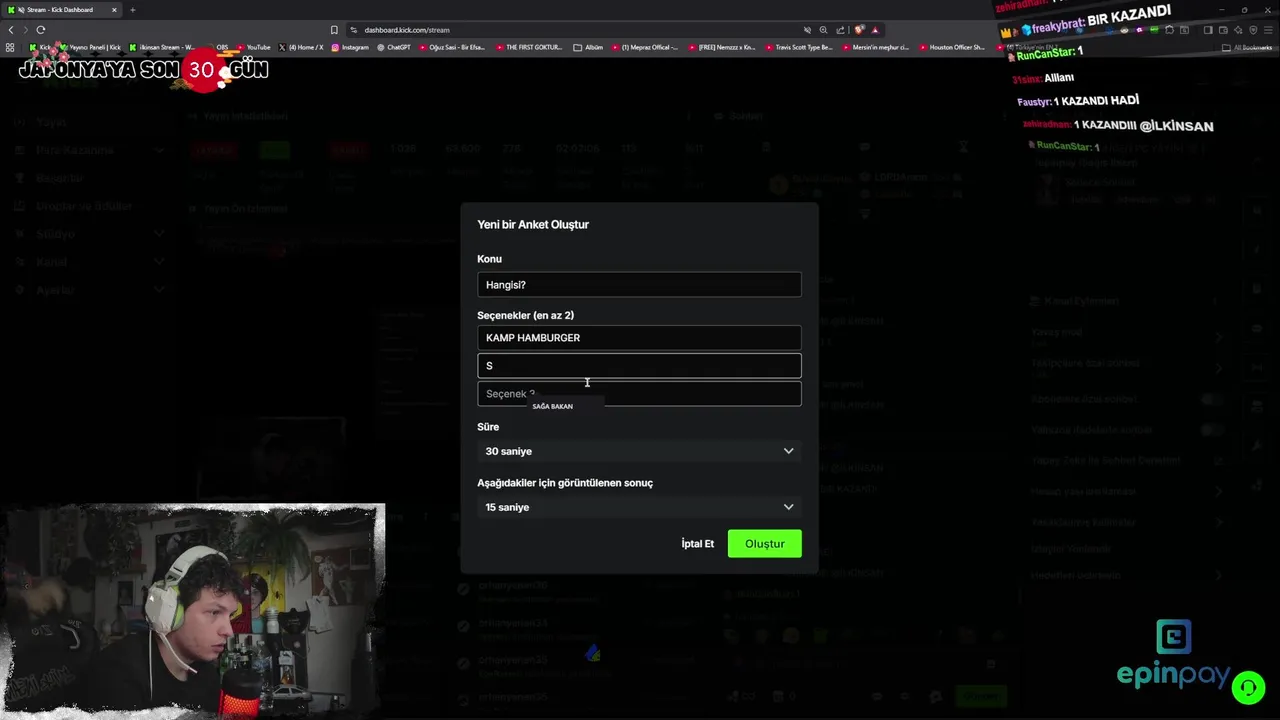Open the YouTube bookmark
Screen dimensions: 1280x720
[x=253, y=47]
